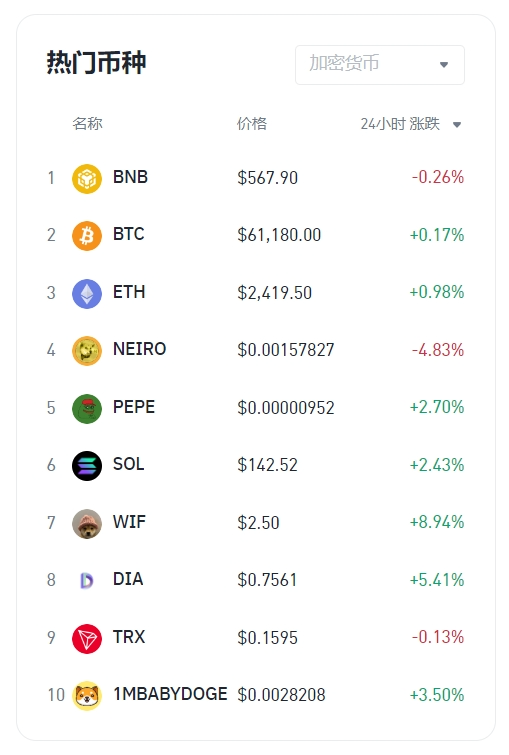Click the 价格 column header
Screen dimensions: 509x755
click(x=251, y=124)
